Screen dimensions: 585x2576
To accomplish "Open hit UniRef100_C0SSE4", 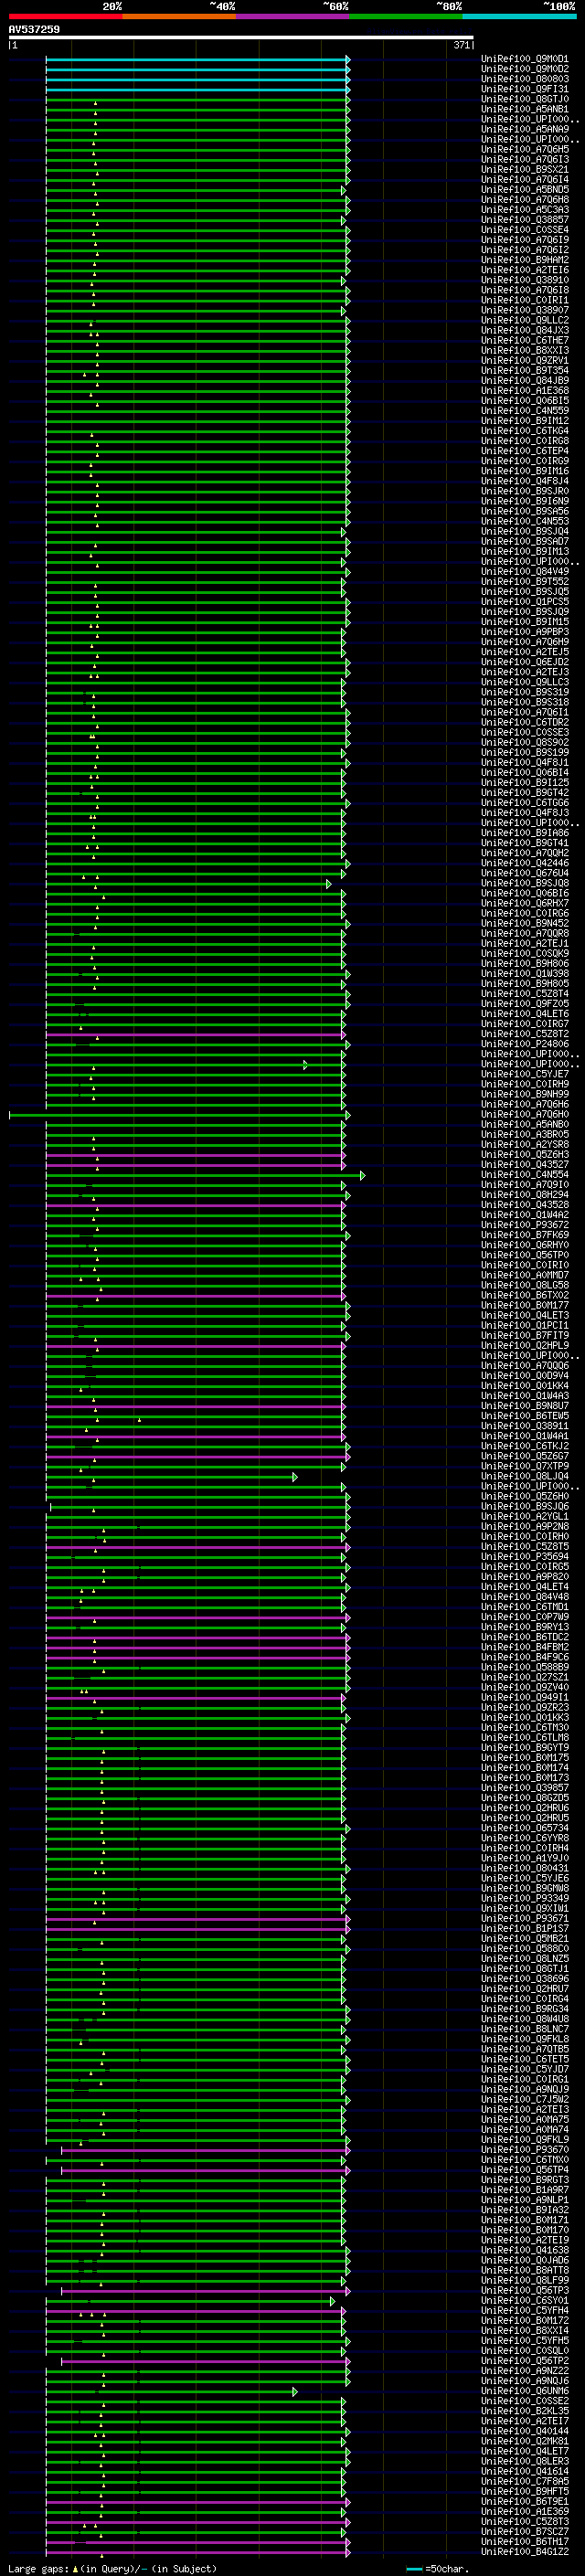I will (x=525, y=230).
